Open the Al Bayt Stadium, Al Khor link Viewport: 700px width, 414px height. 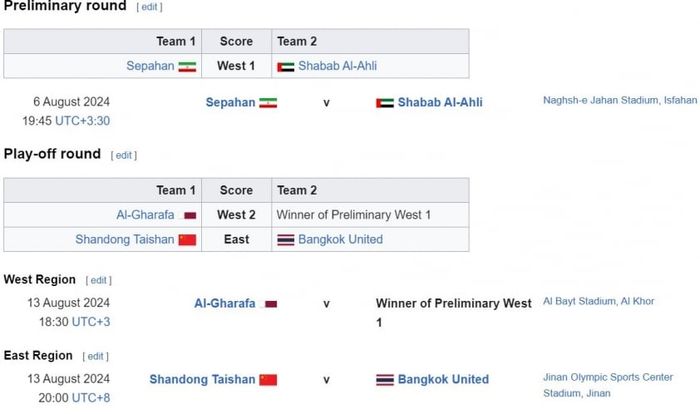599,301
